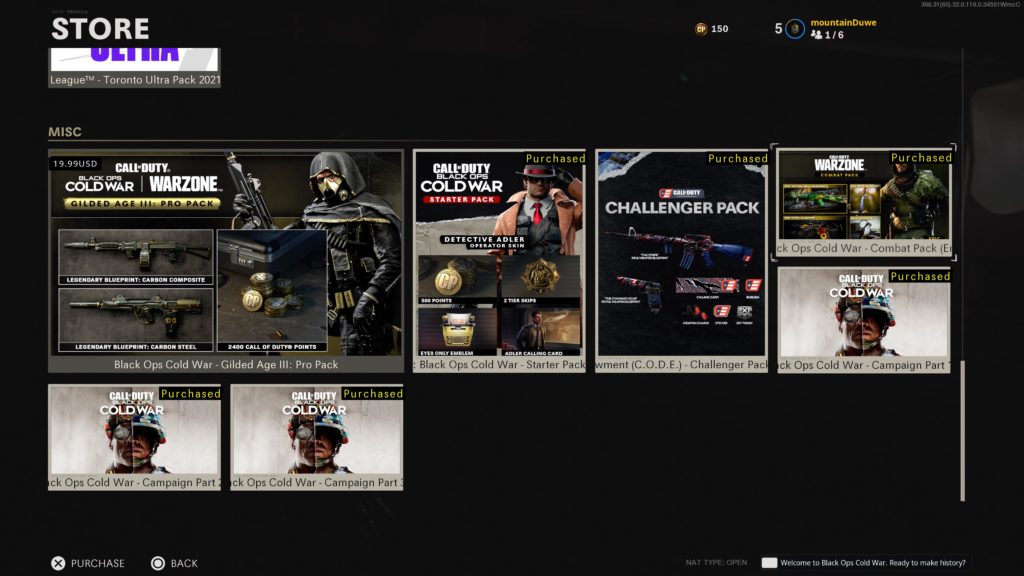The width and height of the screenshot is (1024, 576).
Task: Open the mountainDuwe player emblem icon
Action: click(795, 29)
